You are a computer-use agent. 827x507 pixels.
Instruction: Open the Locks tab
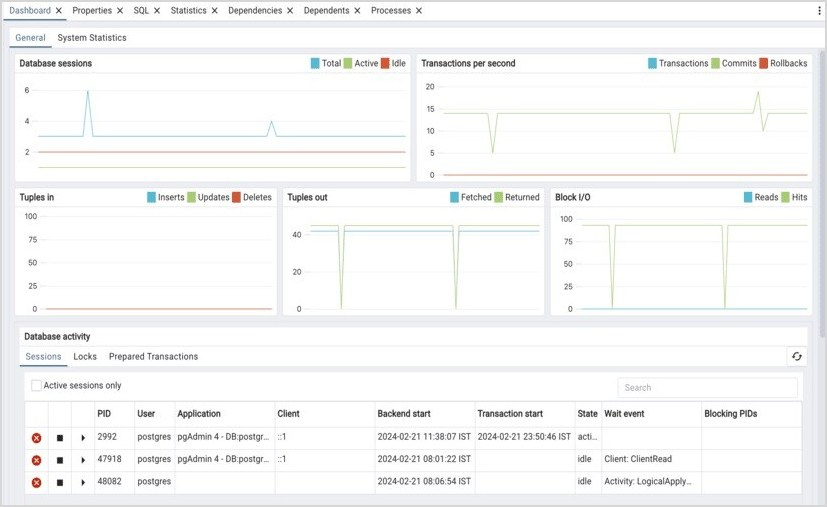point(85,357)
